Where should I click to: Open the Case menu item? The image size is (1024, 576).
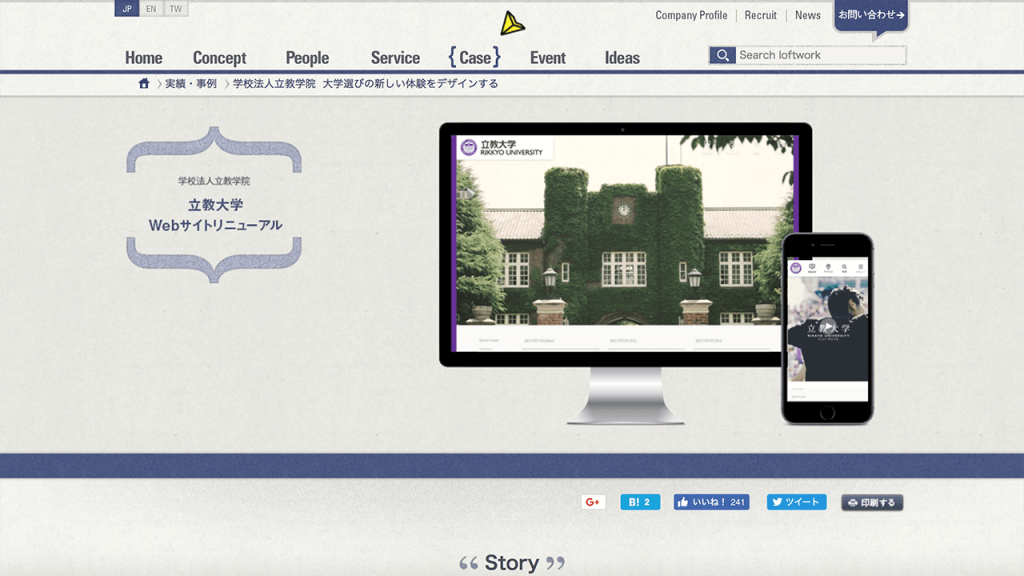(475, 57)
